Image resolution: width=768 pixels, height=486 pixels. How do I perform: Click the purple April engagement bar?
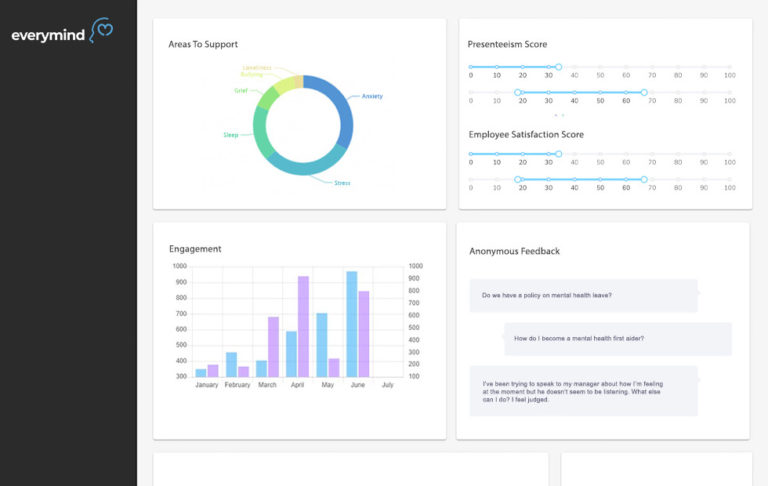(x=303, y=326)
